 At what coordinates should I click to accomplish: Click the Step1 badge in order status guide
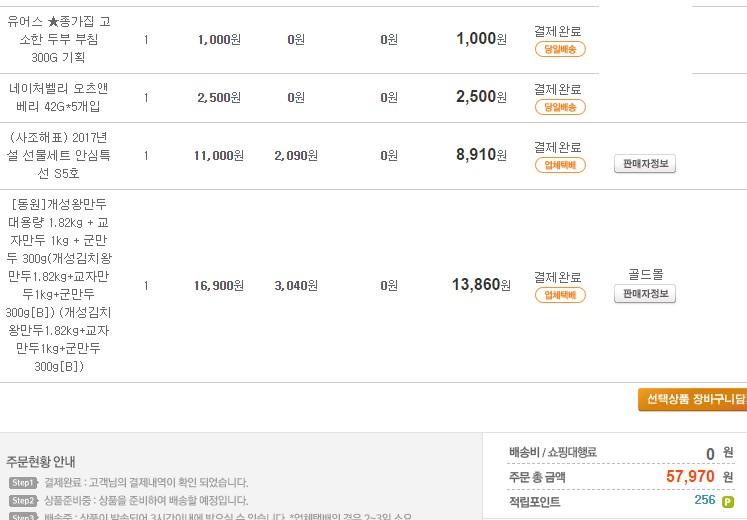23,483
